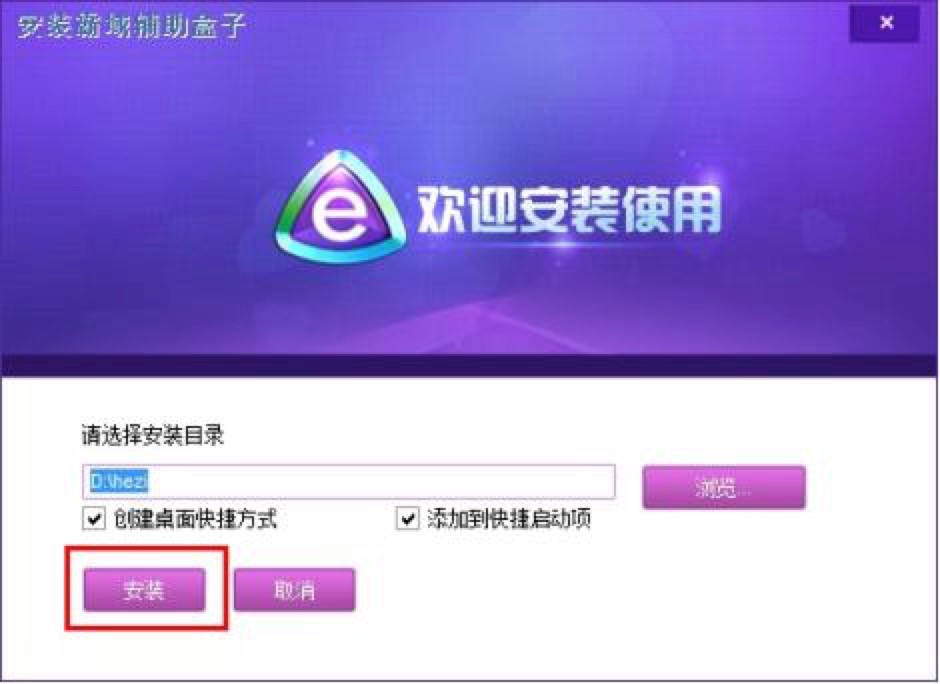Start installation with the 安装 button
The height and width of the screenshot is (684, 940).
144,590
